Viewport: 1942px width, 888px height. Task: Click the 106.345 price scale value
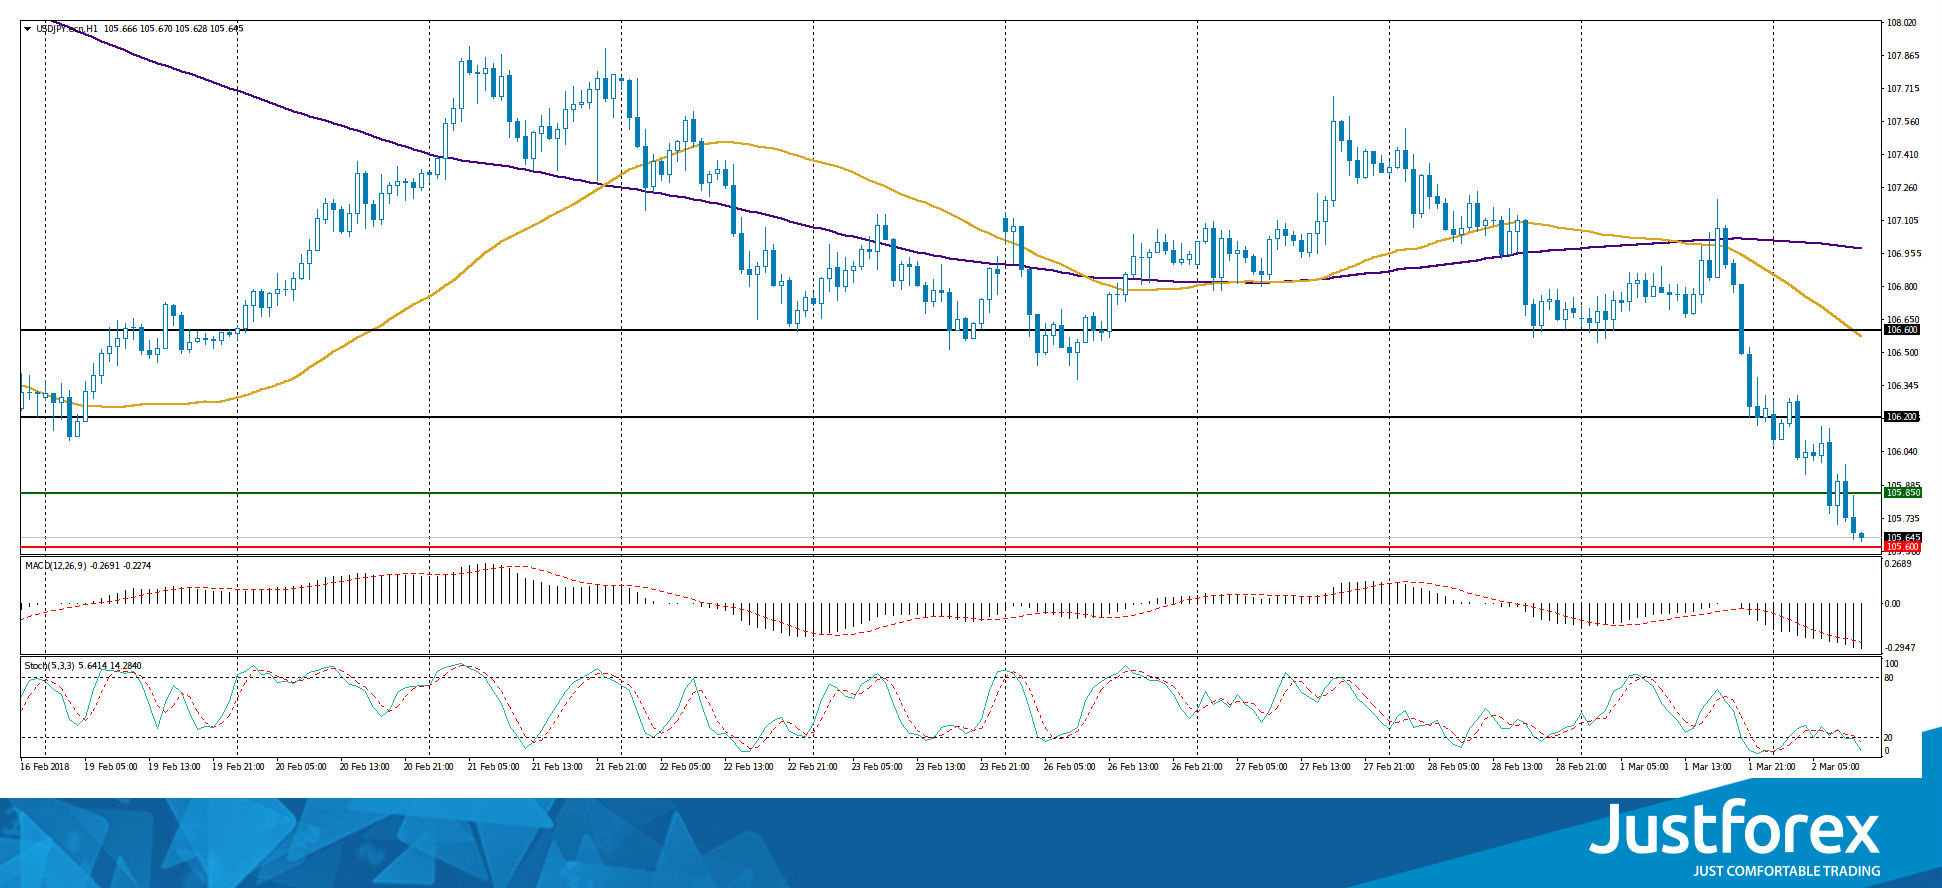1902,386
